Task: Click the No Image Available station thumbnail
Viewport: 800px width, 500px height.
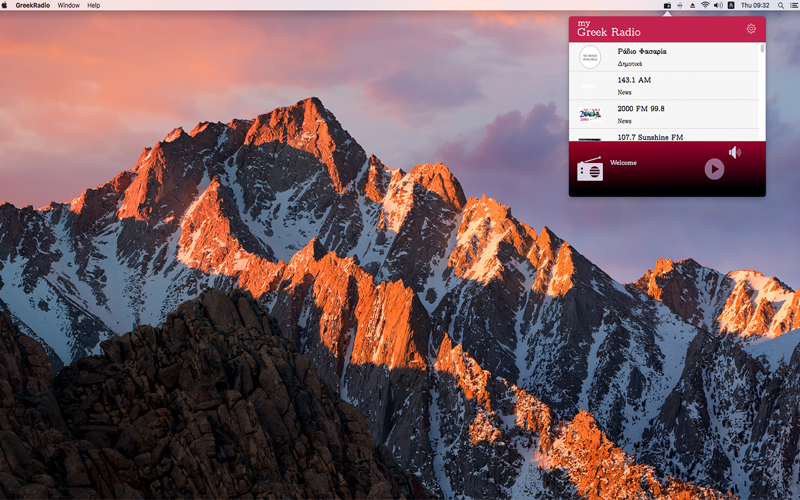Action: (x=590, y=57)
